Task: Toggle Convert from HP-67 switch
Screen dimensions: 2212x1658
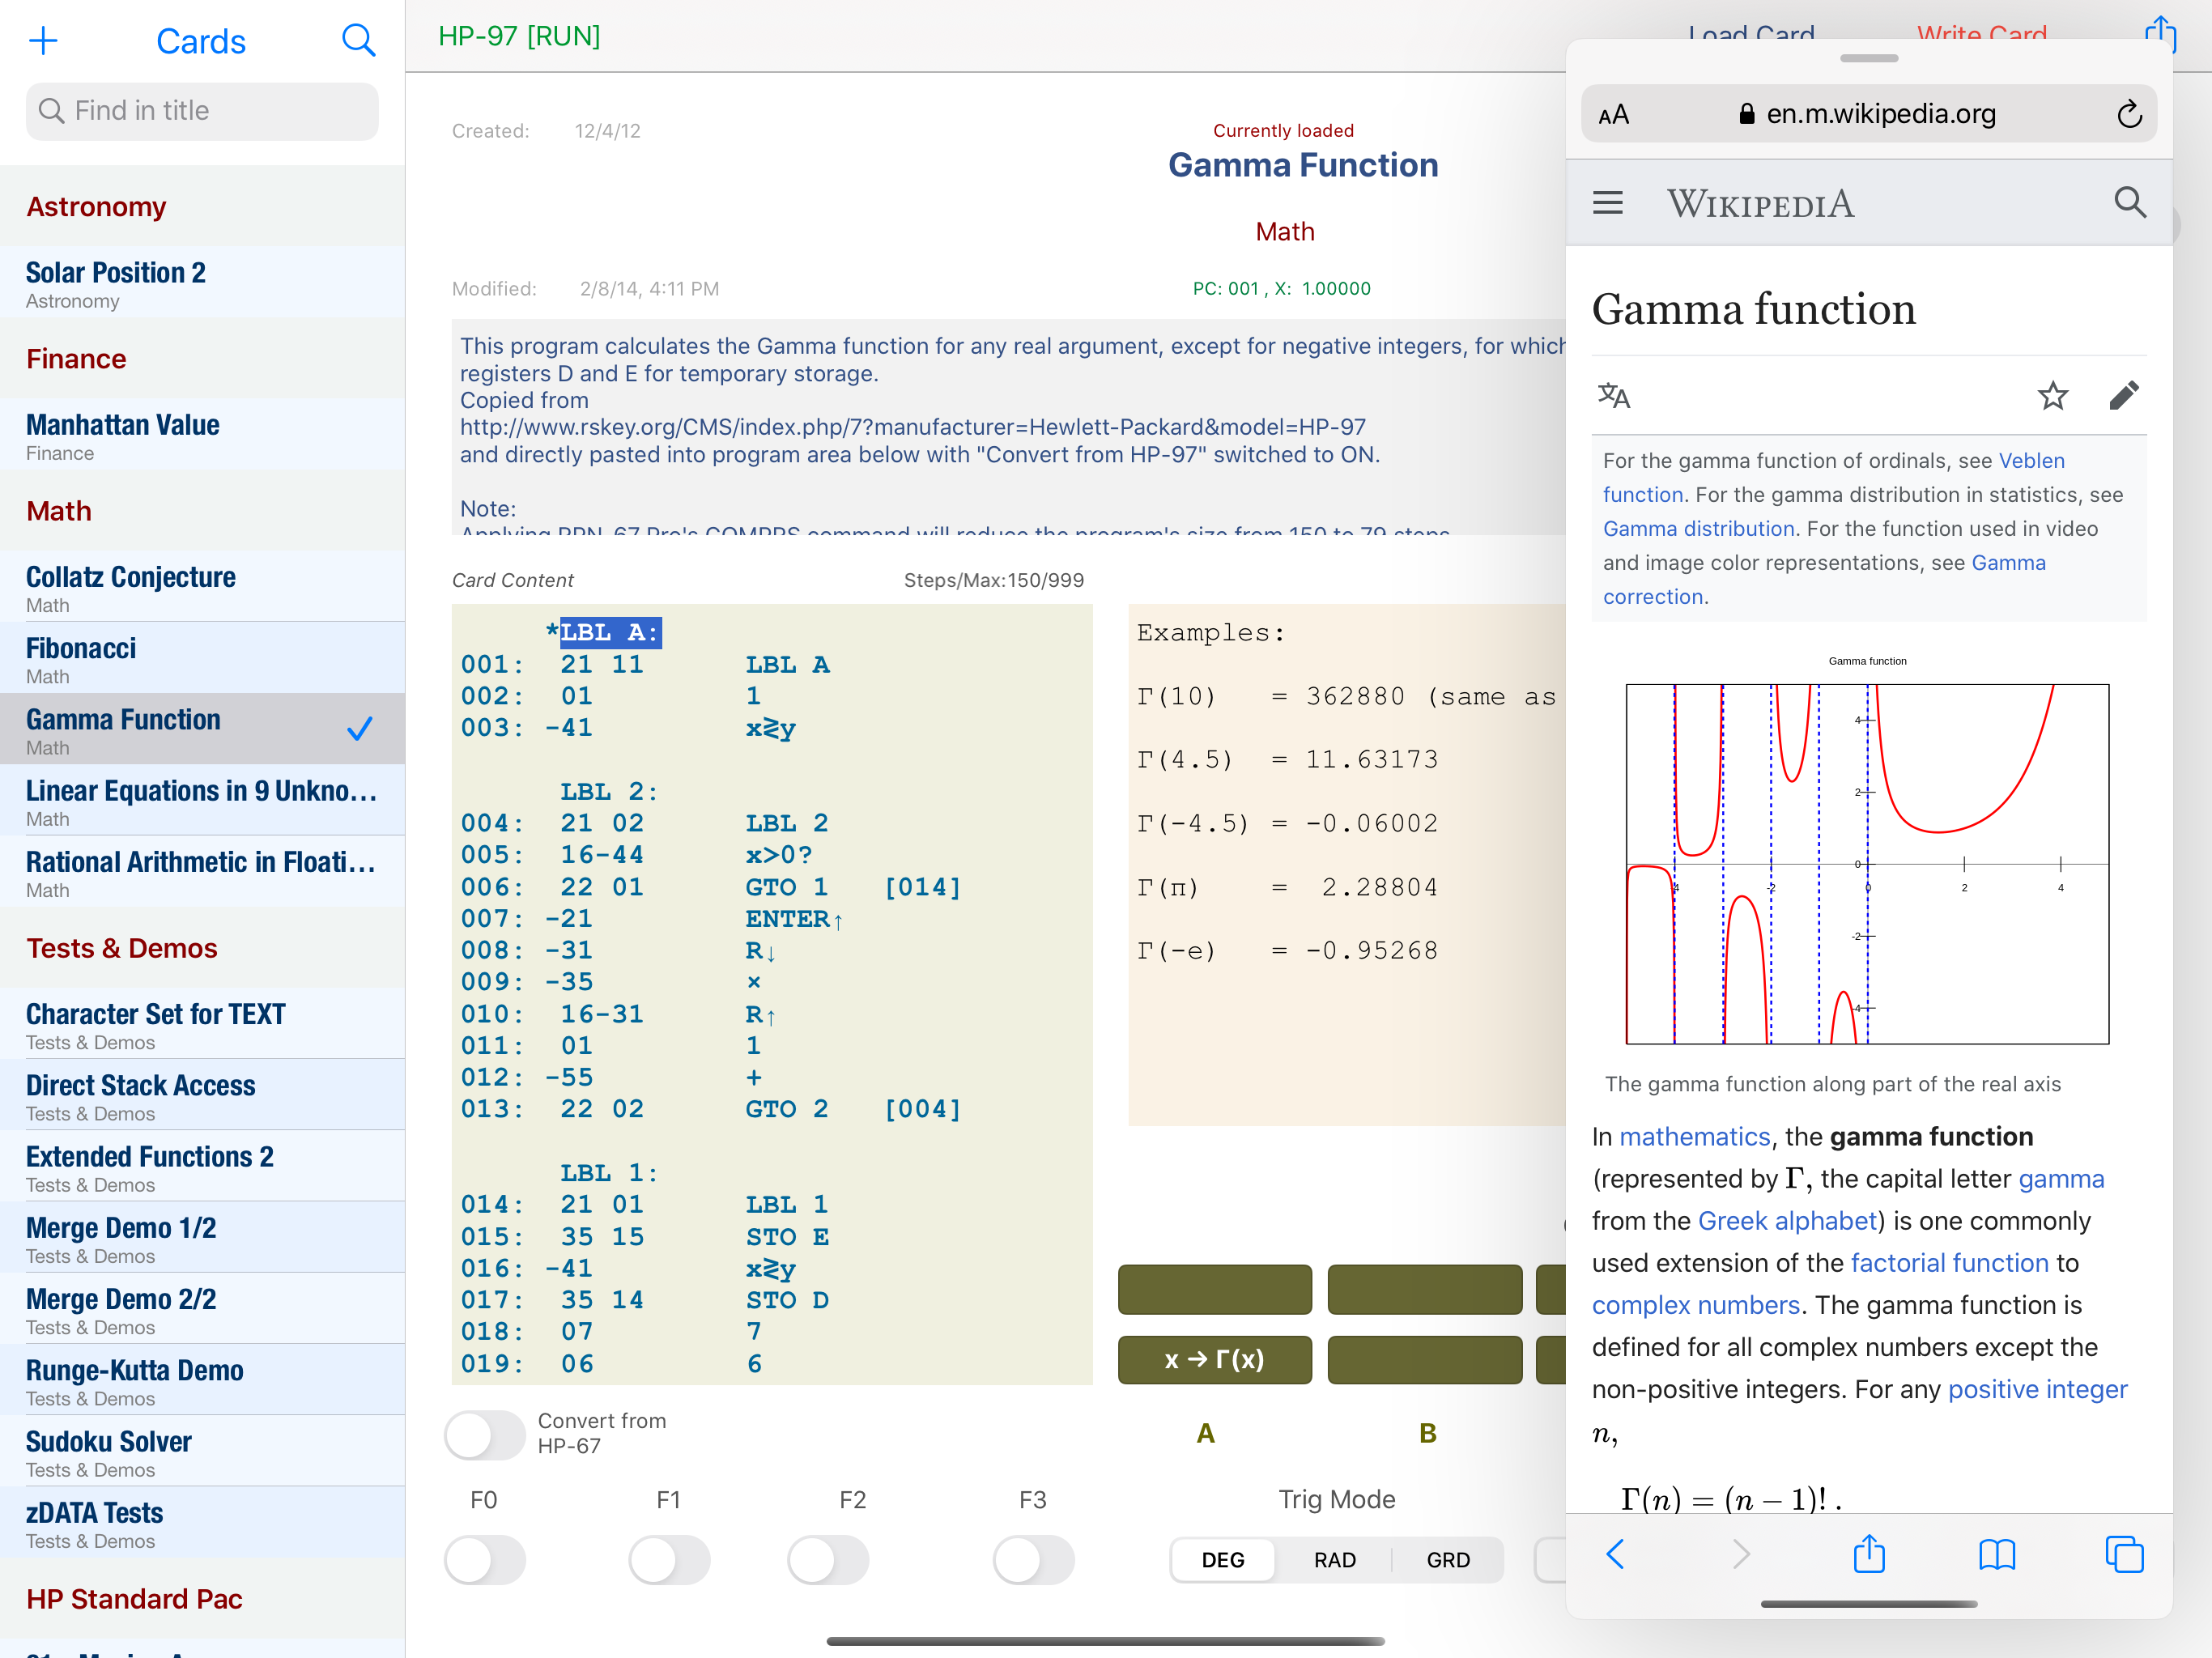Action: (485, 1435)
